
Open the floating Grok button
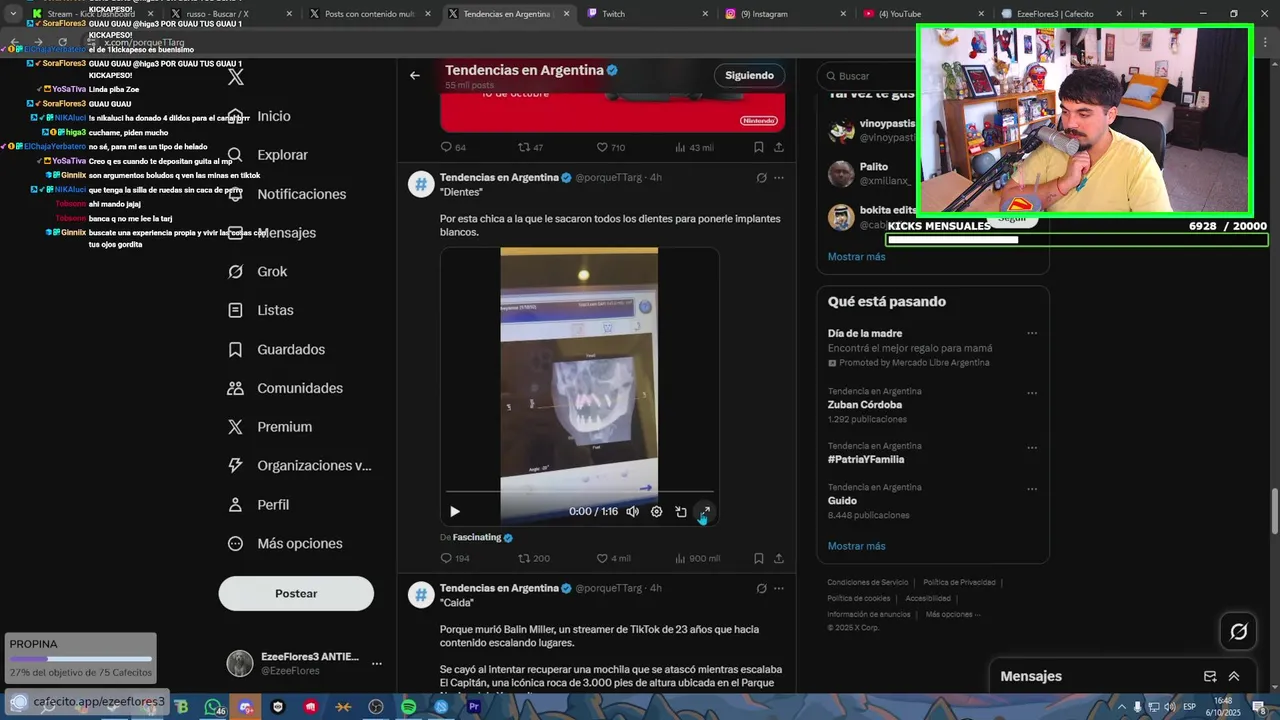(x=1238, y=631)
